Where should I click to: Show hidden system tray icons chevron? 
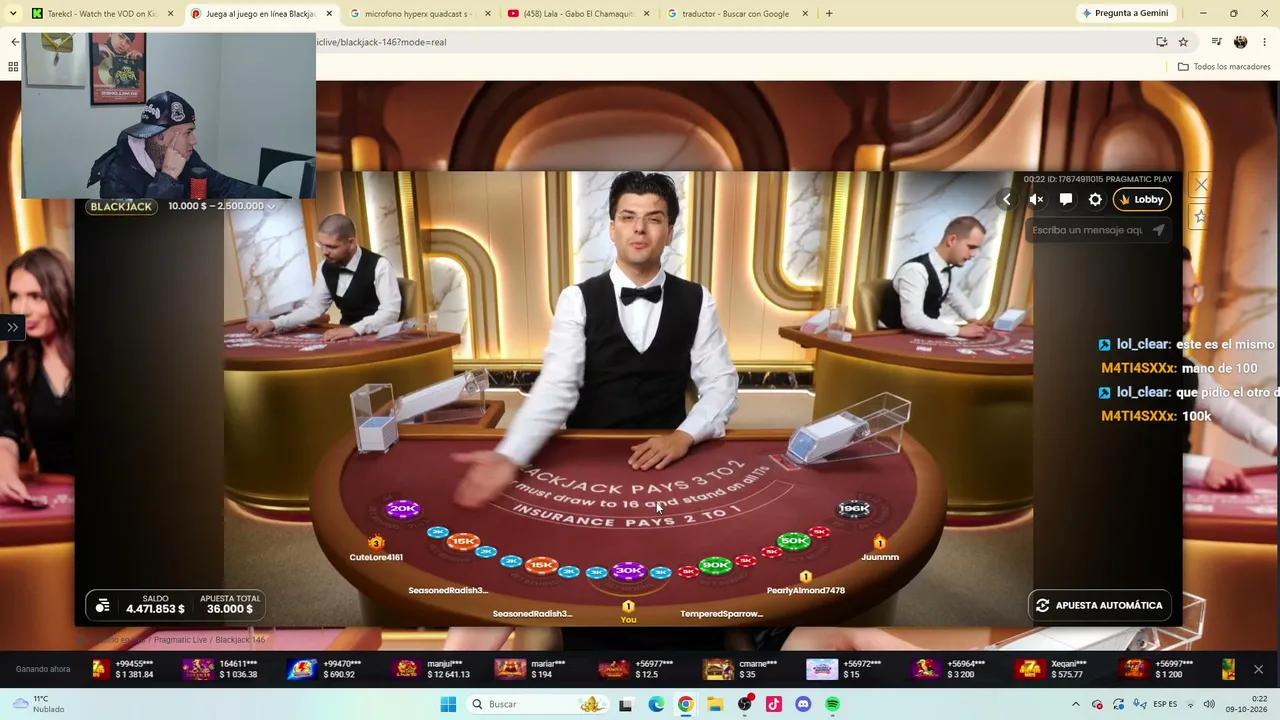coord(1075,704)
